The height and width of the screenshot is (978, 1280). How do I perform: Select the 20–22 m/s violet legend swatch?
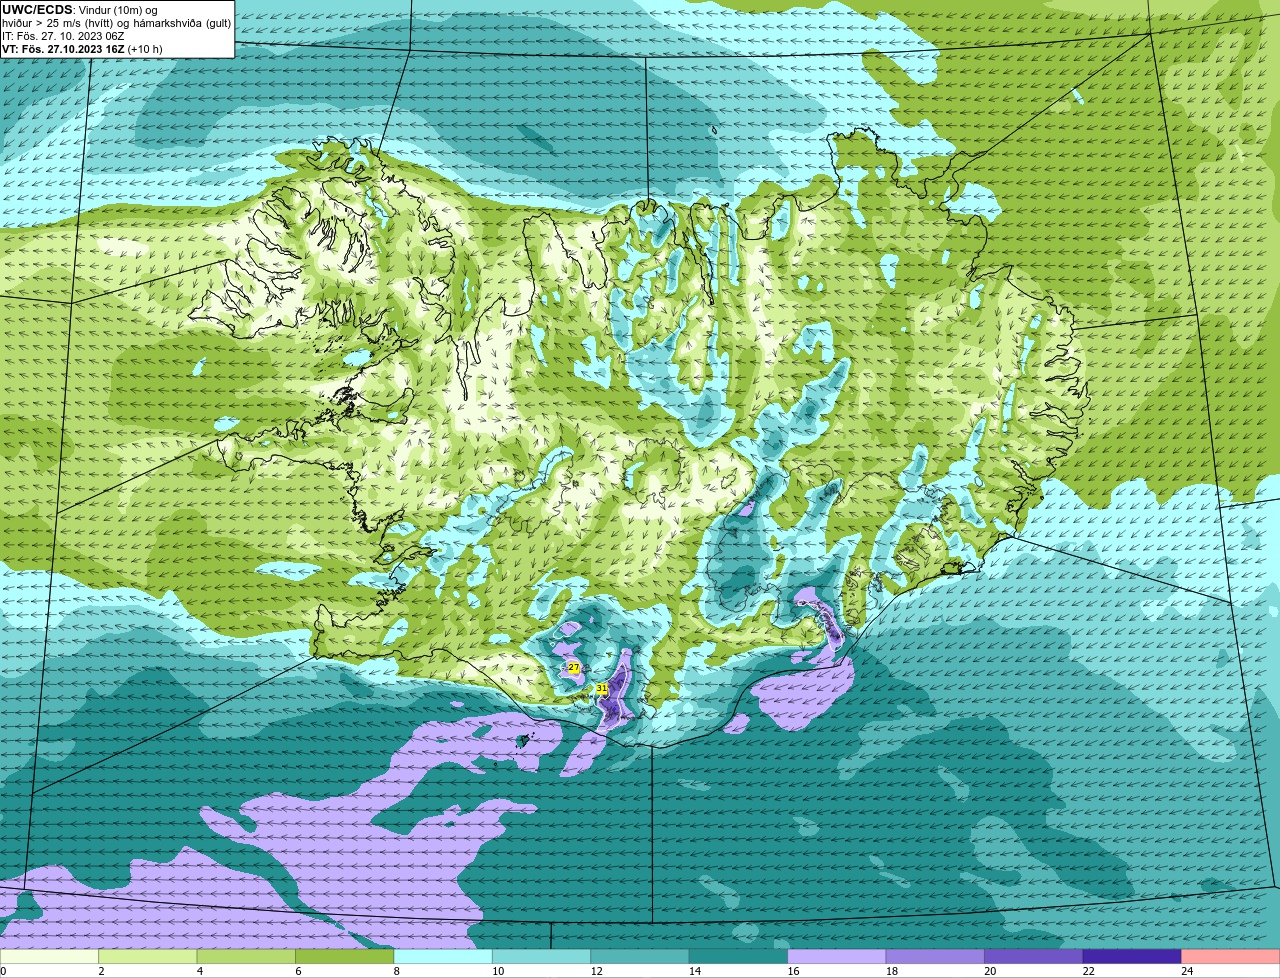coord(1034,956)
